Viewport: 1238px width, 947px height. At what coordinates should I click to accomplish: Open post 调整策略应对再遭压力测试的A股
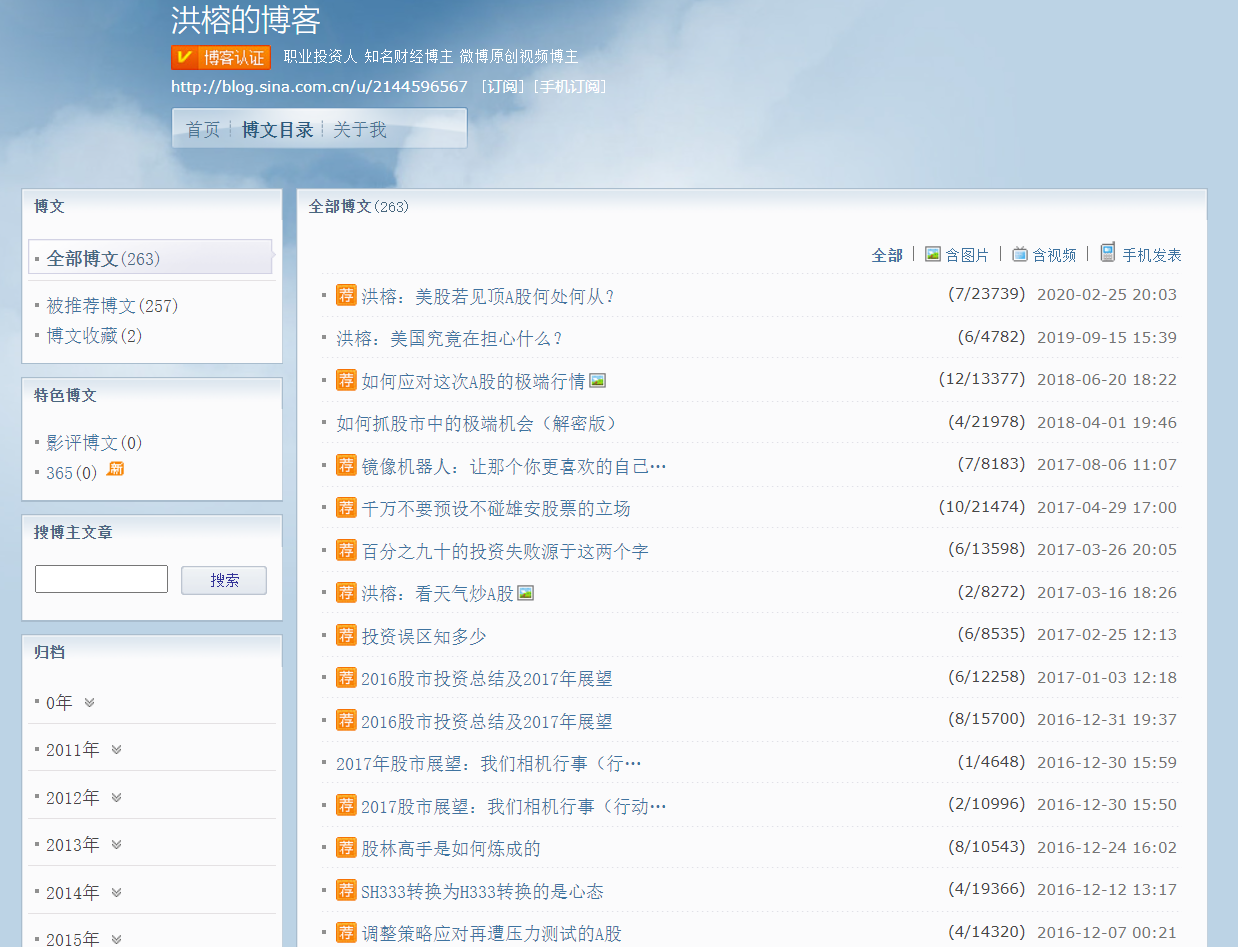tap(491, 934)
